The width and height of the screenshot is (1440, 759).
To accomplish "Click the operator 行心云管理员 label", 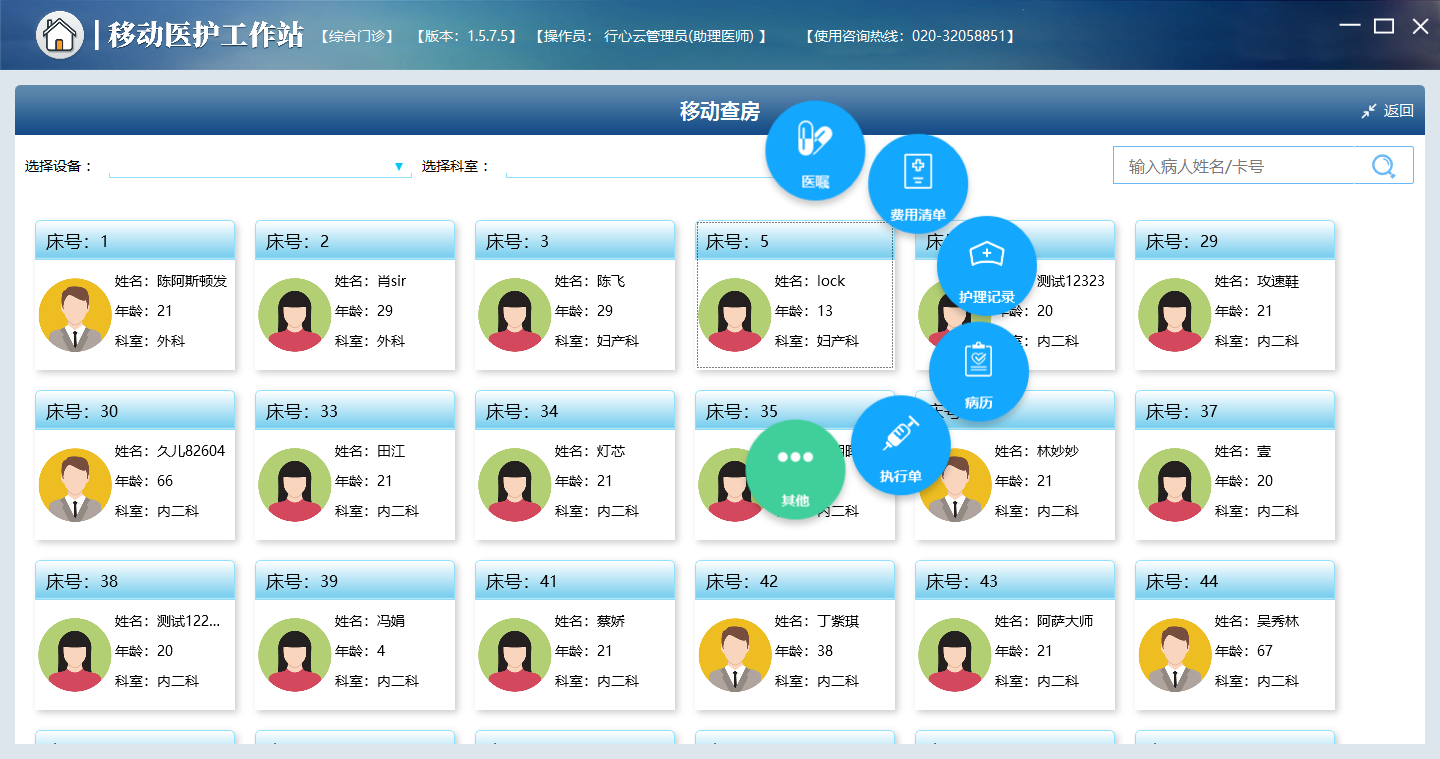I will tap(651, 36).
